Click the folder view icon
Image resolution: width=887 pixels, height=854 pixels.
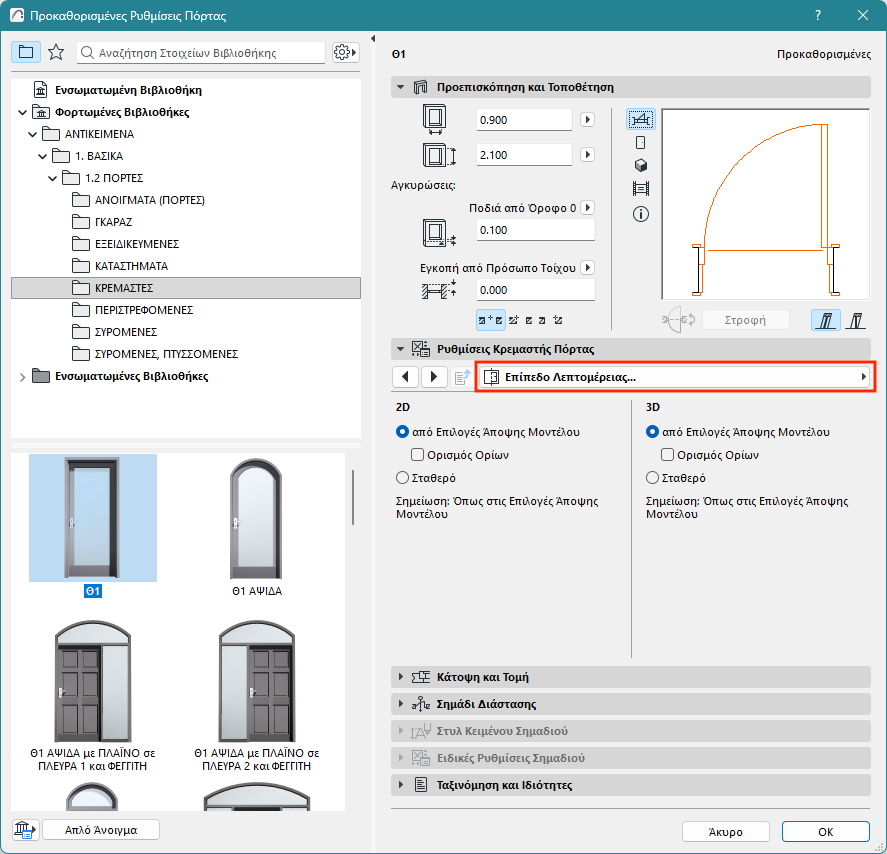[26, 52]
